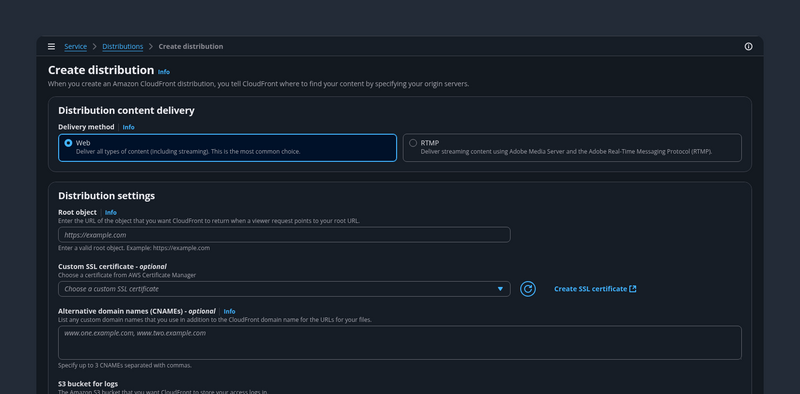Screen dimensions: 800x394
Task: Select the Web delivery method radio
Action: click(68, 143)
